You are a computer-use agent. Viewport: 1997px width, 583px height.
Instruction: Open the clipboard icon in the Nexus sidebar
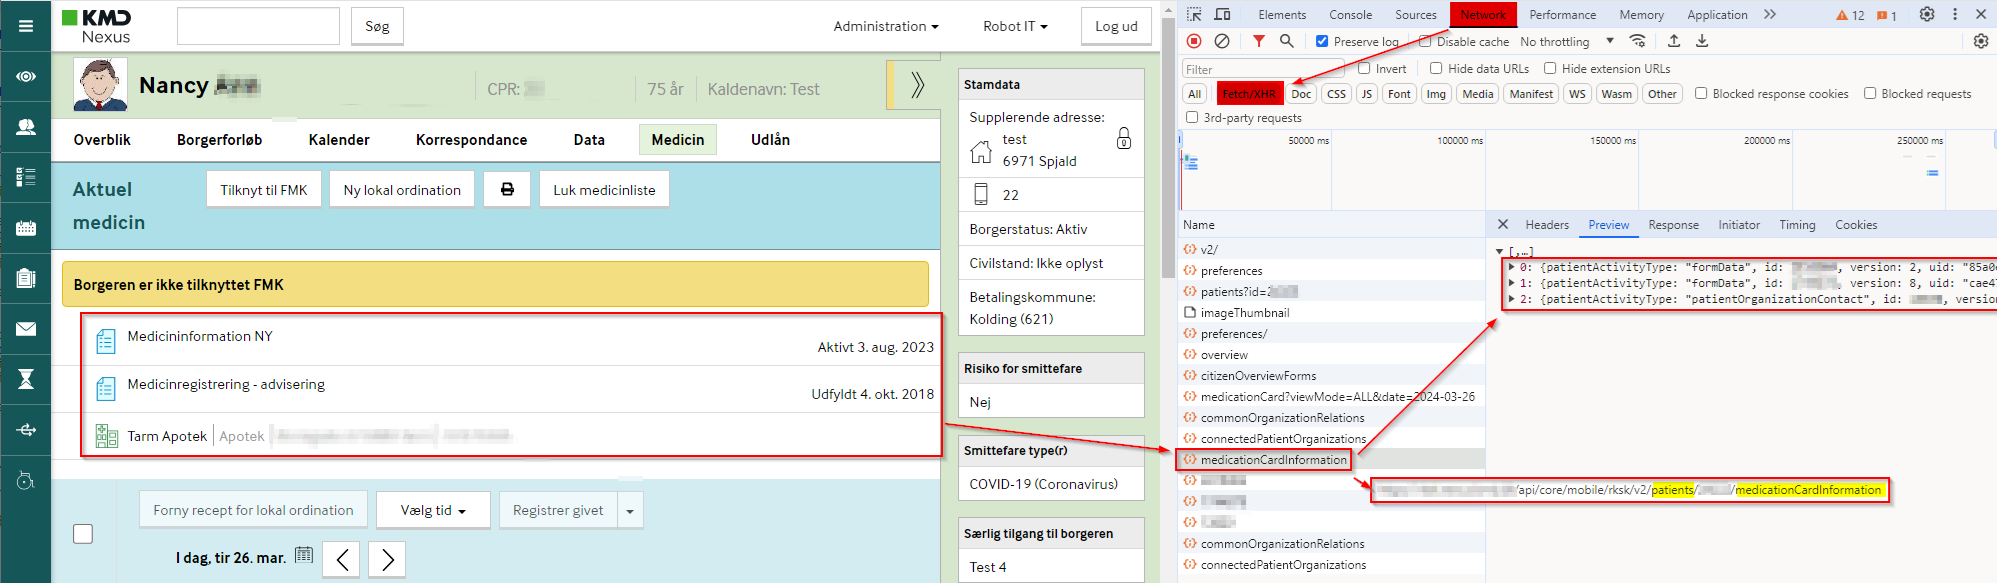26,278
